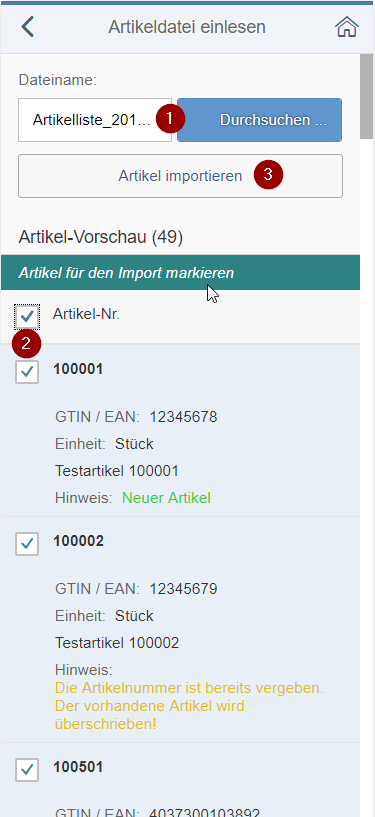The image size is (375, 817).
Task: Click the vertical scrollbar thumb
Action: click(367, 96)
